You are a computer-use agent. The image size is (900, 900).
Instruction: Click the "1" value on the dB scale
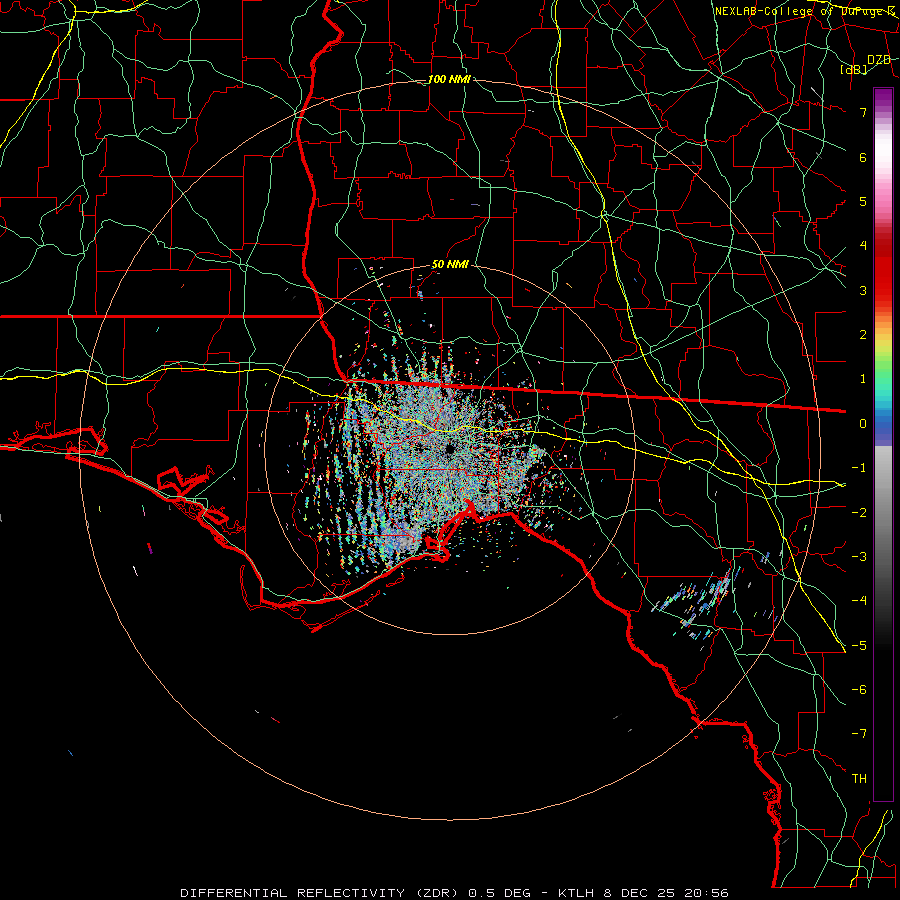pyautogui.click(x=863, y=379)
